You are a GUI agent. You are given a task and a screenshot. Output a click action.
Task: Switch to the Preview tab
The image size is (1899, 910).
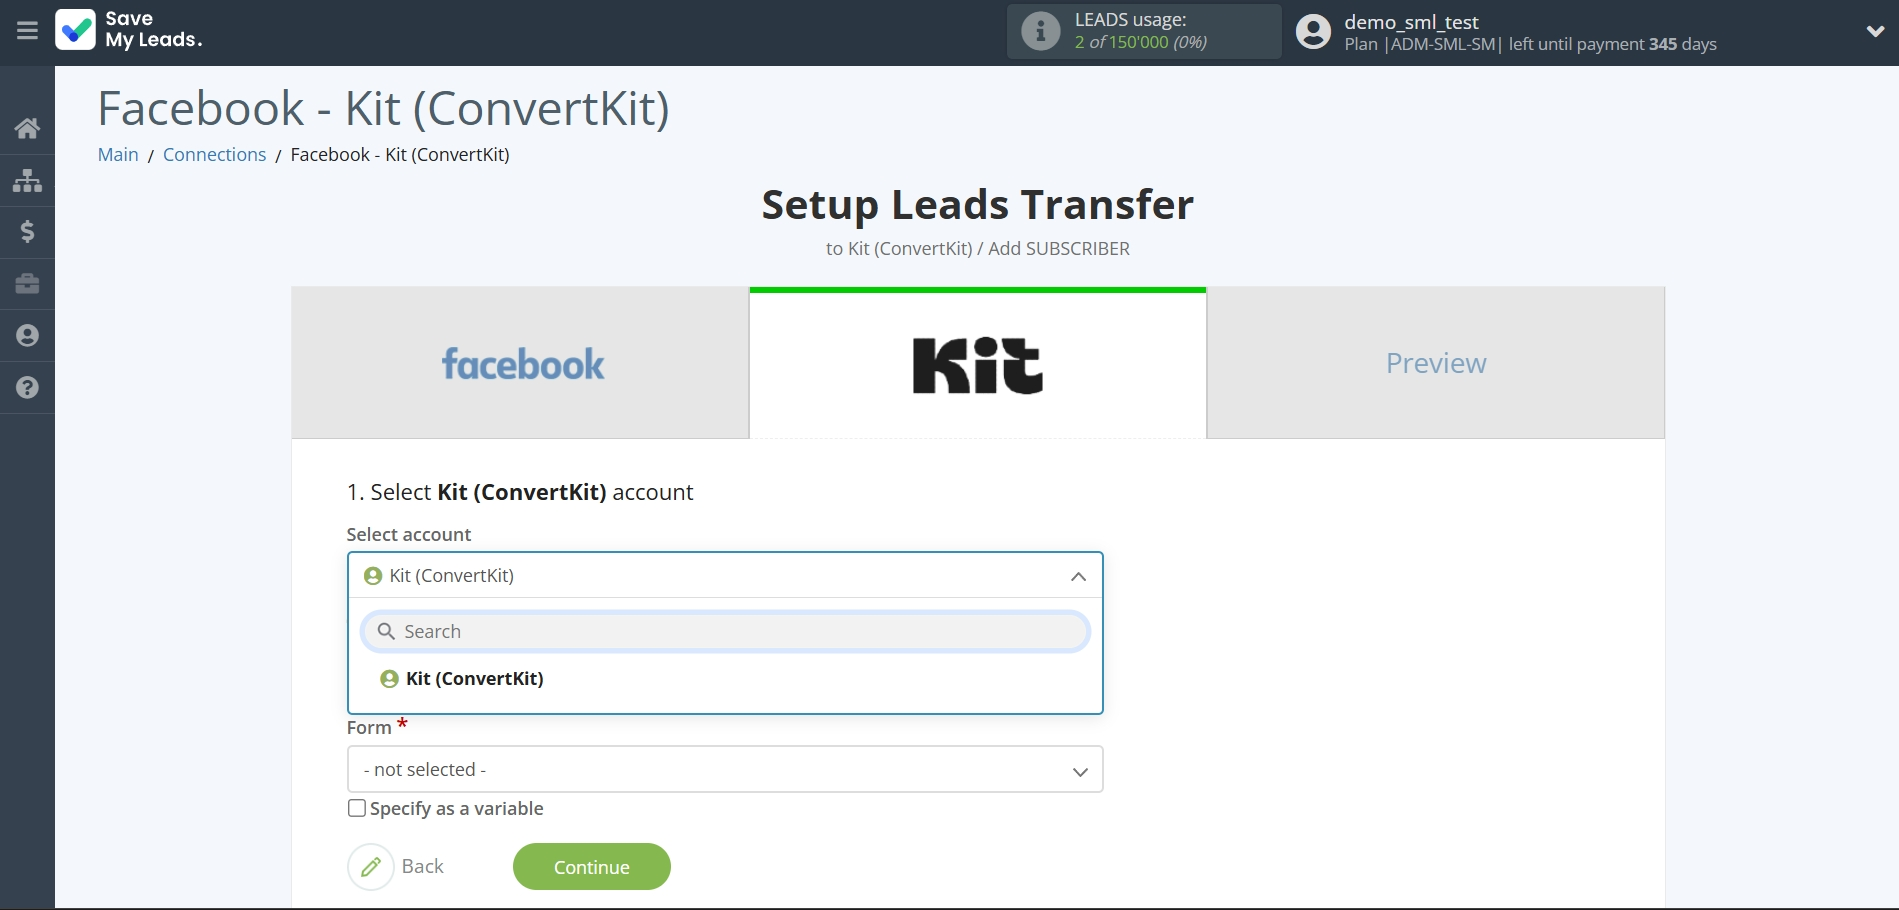[x=1435, y=362]
